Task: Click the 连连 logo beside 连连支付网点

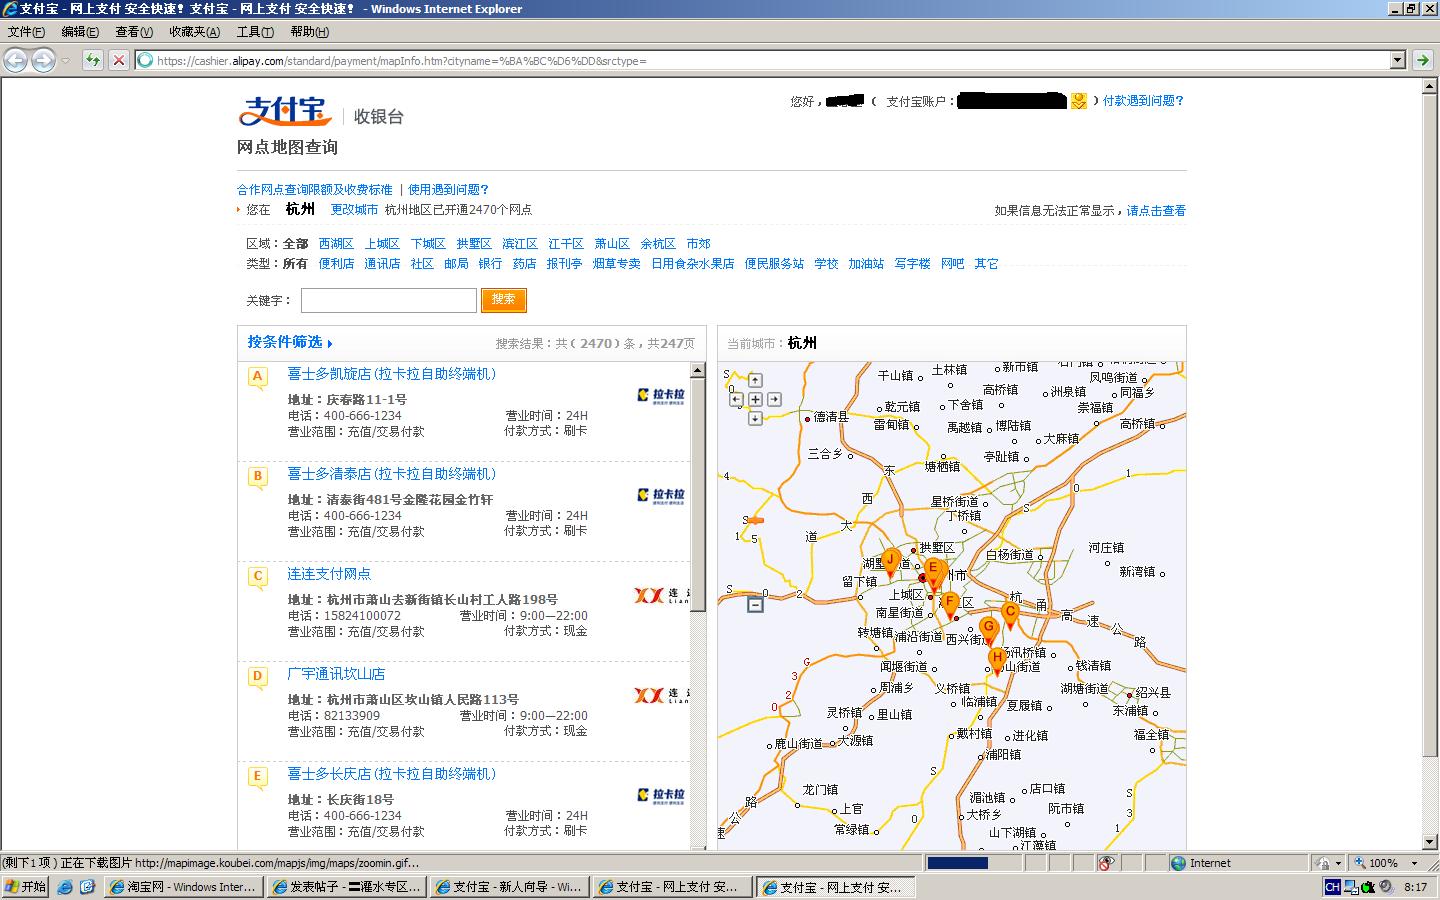Action: click(655, 595)
